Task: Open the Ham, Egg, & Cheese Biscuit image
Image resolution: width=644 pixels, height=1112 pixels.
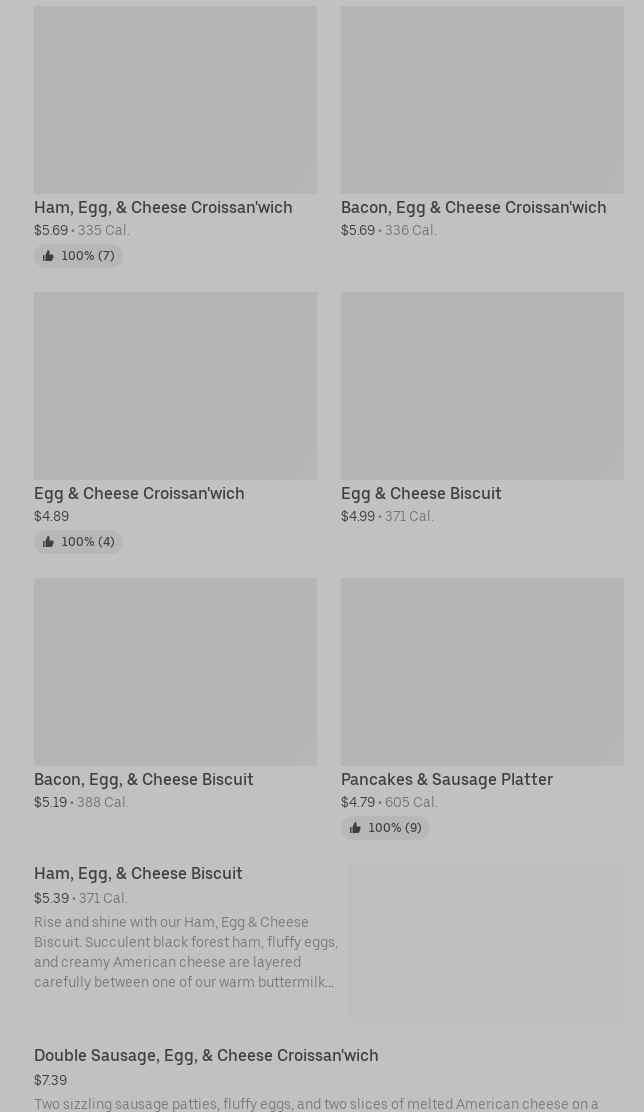Action: (x=486, y=943)
